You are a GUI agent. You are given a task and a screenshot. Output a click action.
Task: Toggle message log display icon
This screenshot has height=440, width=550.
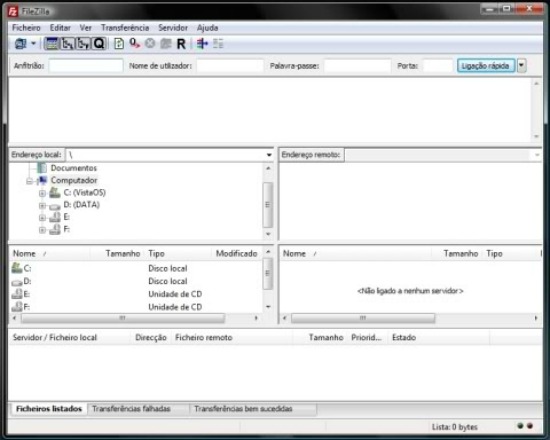(52, 44)
